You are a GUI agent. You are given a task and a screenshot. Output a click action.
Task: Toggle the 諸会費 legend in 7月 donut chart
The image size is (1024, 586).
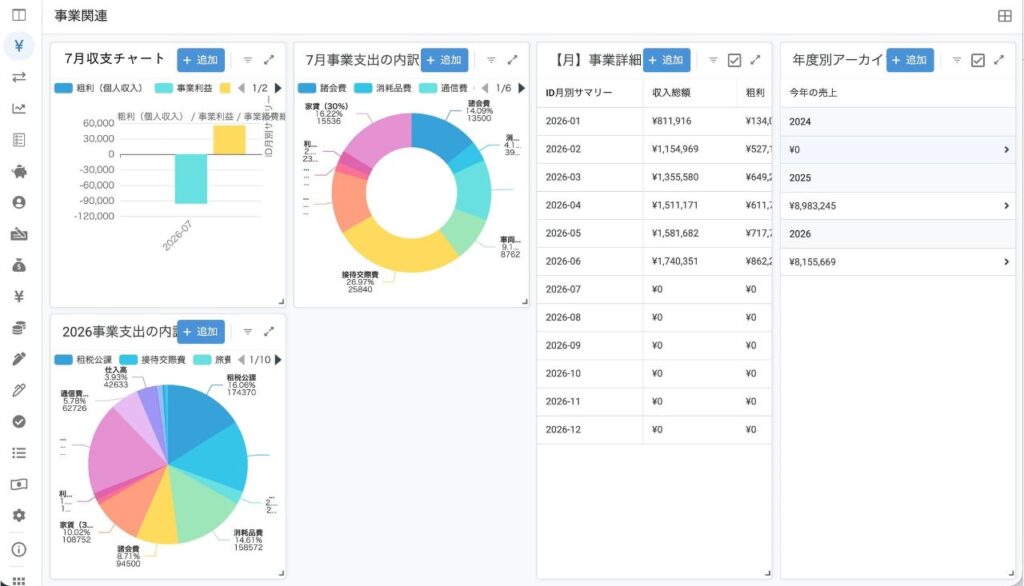[323, 88]
